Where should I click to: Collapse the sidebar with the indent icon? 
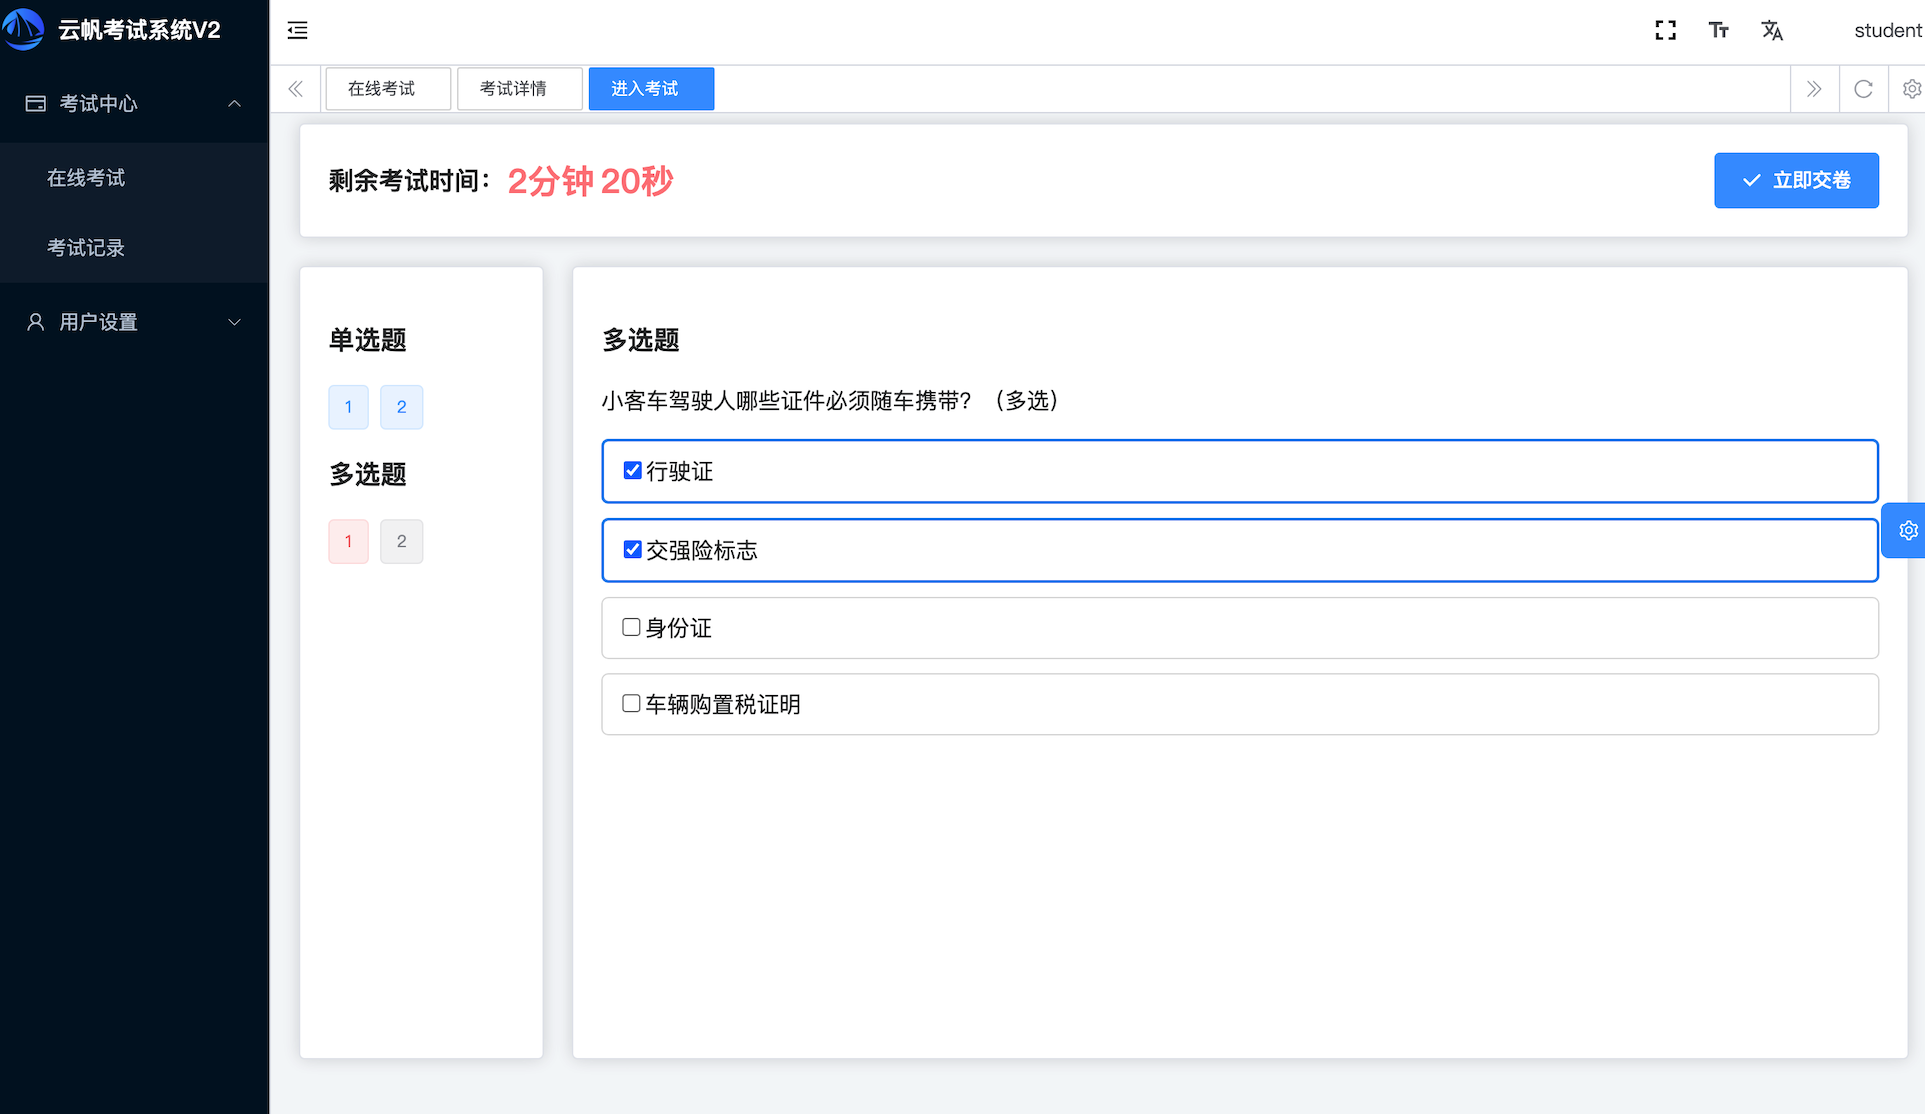tap(297, 30)
